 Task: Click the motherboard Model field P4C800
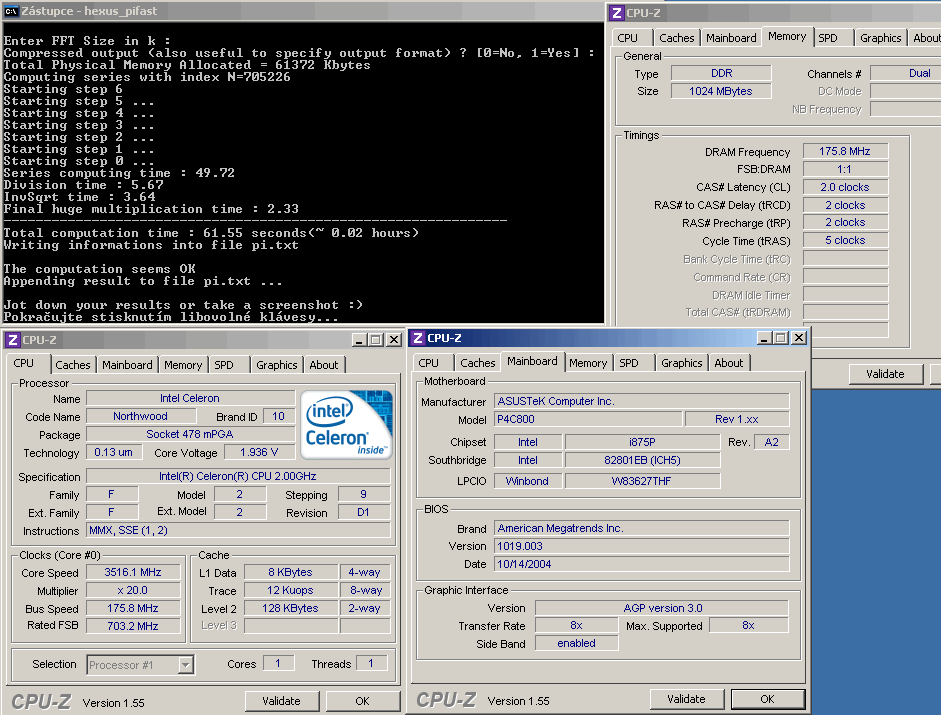point(588,420)
